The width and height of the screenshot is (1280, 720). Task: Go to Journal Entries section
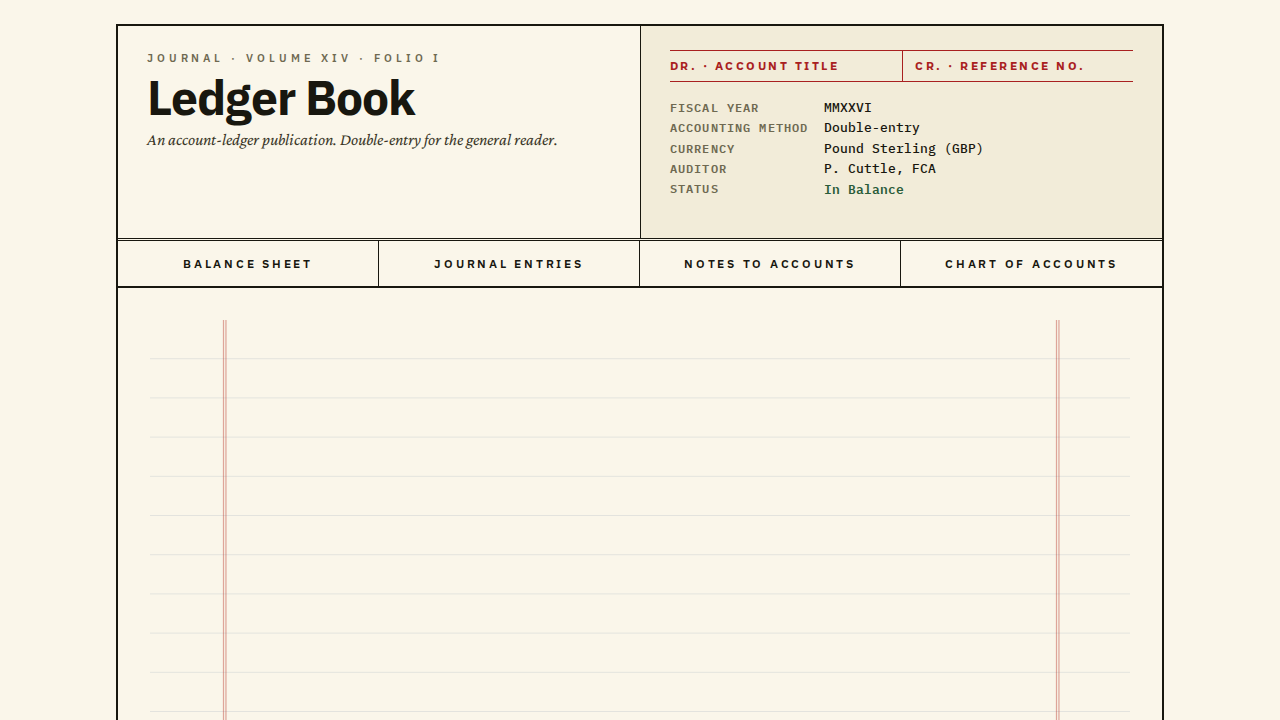pyautogui.click(x=509, y=264)
